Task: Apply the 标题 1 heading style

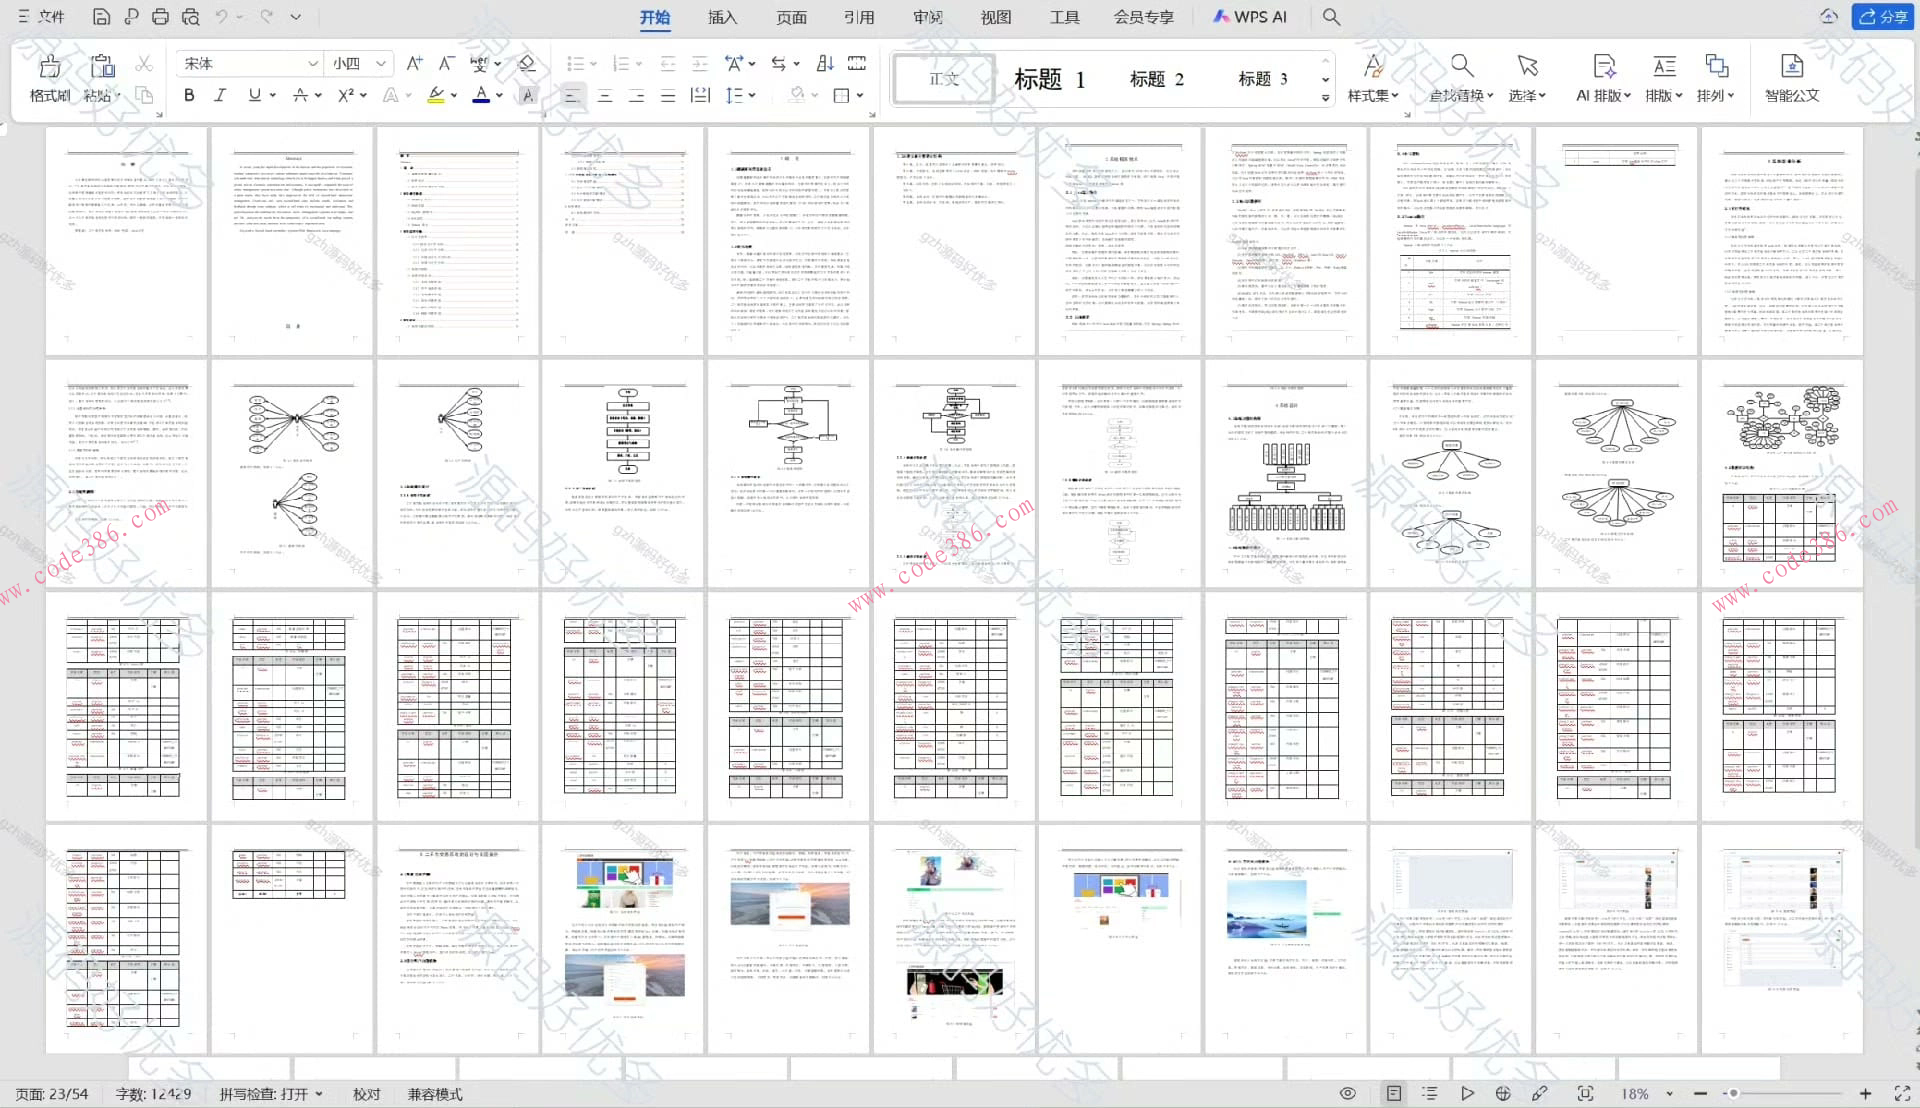Action: point(1049,79)
